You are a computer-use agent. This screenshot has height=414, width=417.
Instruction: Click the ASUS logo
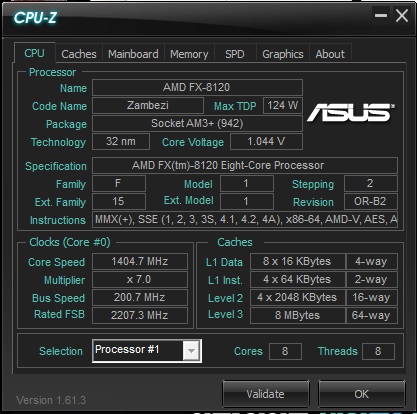point(351,112)
